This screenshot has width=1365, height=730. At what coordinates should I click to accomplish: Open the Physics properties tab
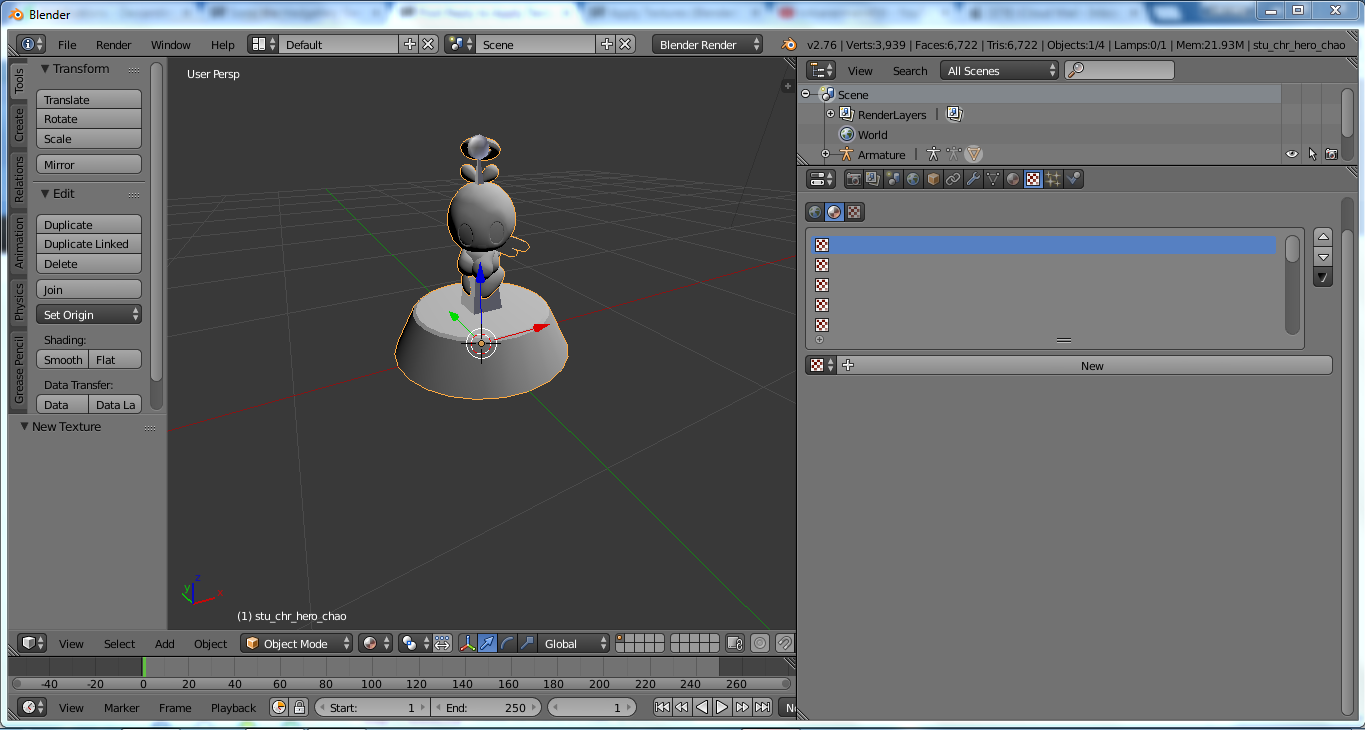click(1073, 179)
